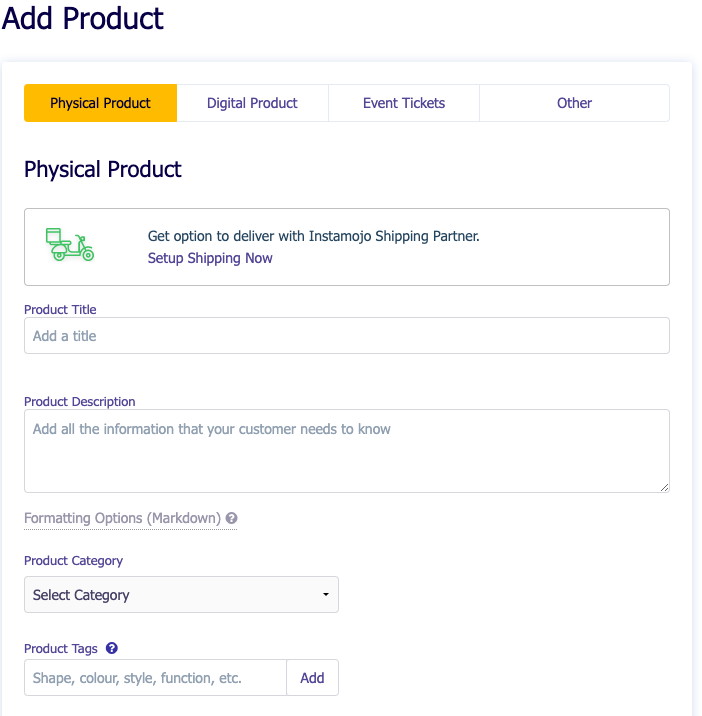Focus the Product Title input field

click(x=346, y=336)
